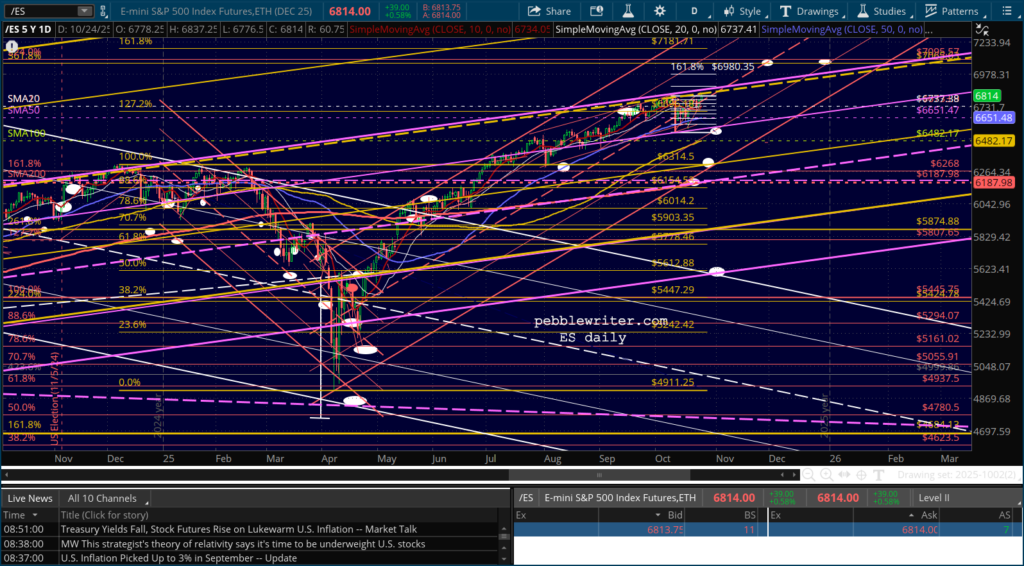Expand the /ES symbol selector dropdown arrow

(x=84, y=11)
